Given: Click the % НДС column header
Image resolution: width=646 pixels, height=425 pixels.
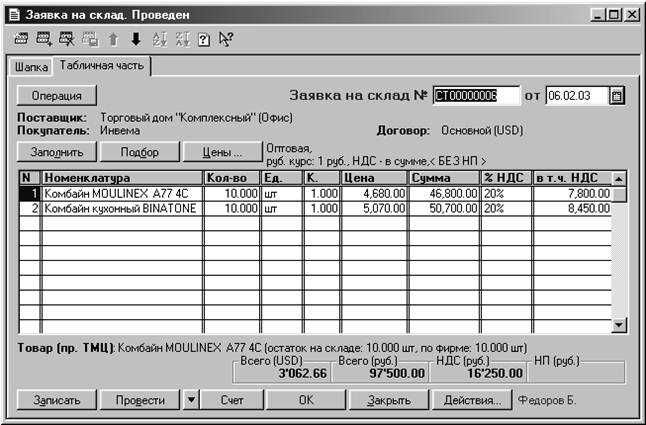Looking at the screenshot, I should (x=506, y=178).
